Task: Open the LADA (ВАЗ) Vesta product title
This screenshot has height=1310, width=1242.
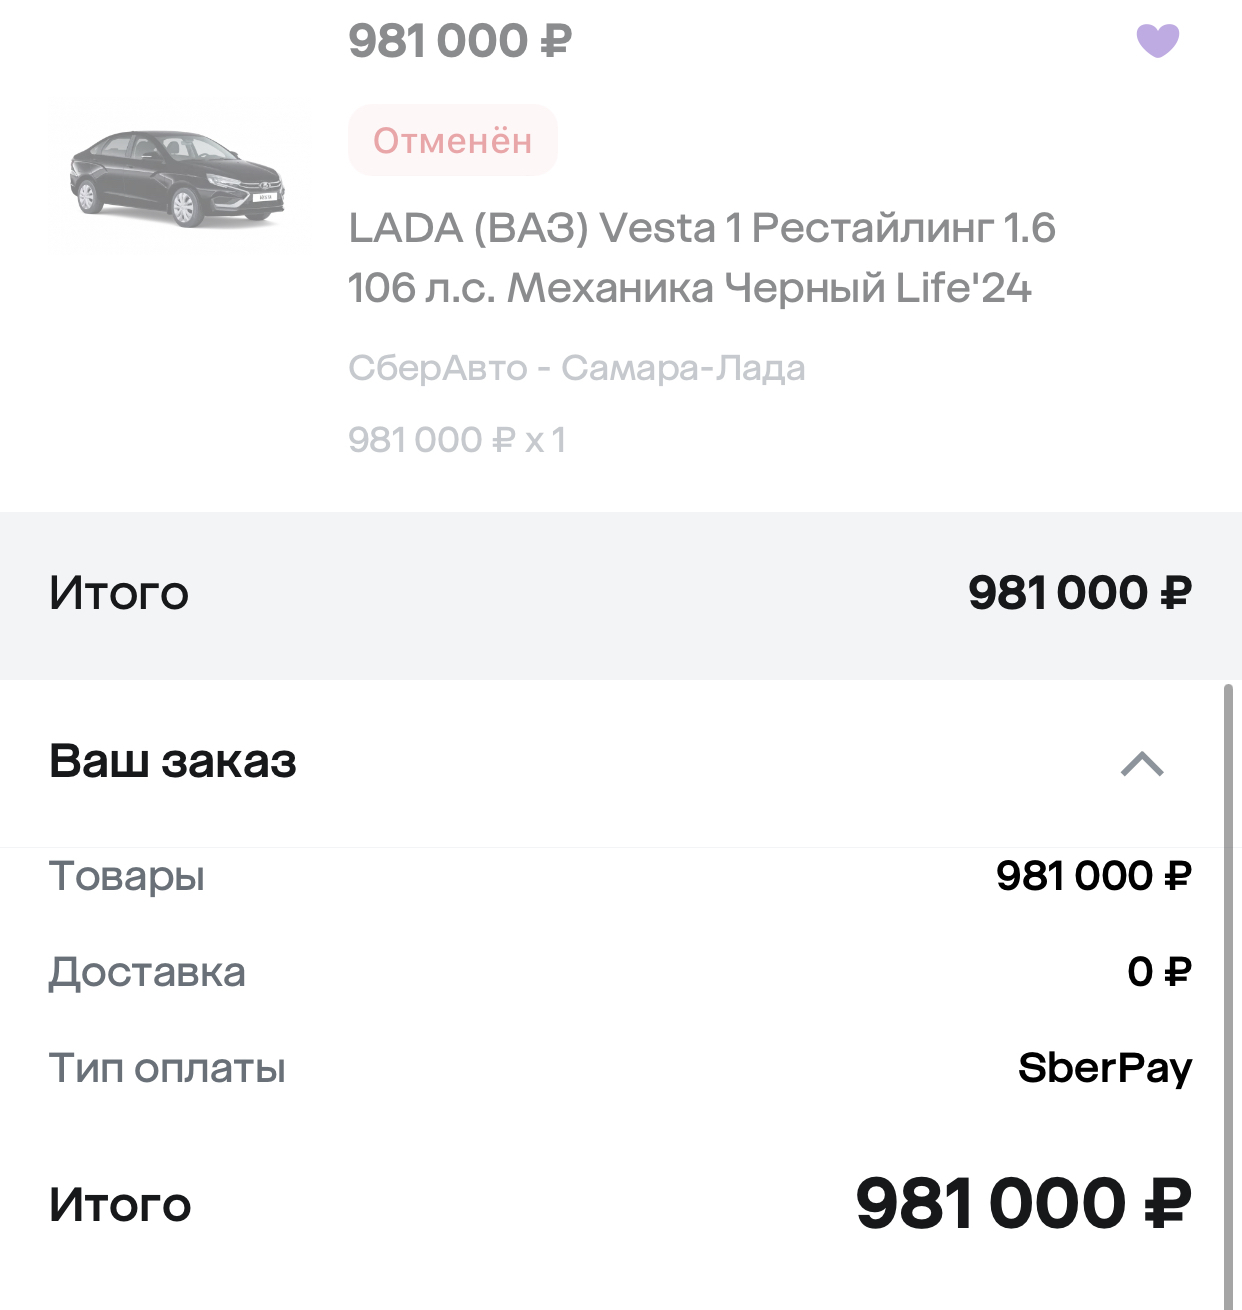Action: [700, 258]
